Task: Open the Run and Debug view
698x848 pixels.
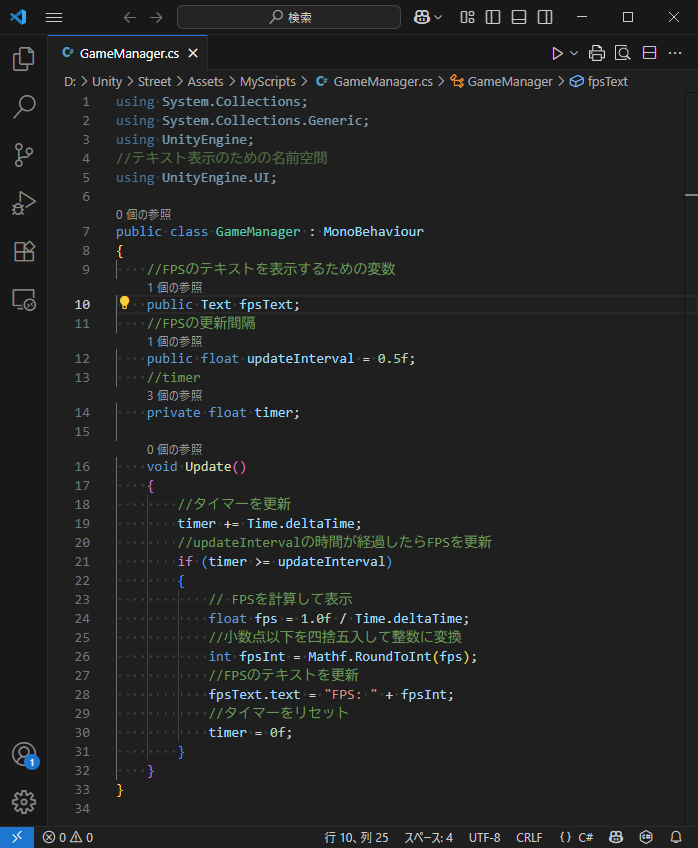Action: [x=24, y=203]
